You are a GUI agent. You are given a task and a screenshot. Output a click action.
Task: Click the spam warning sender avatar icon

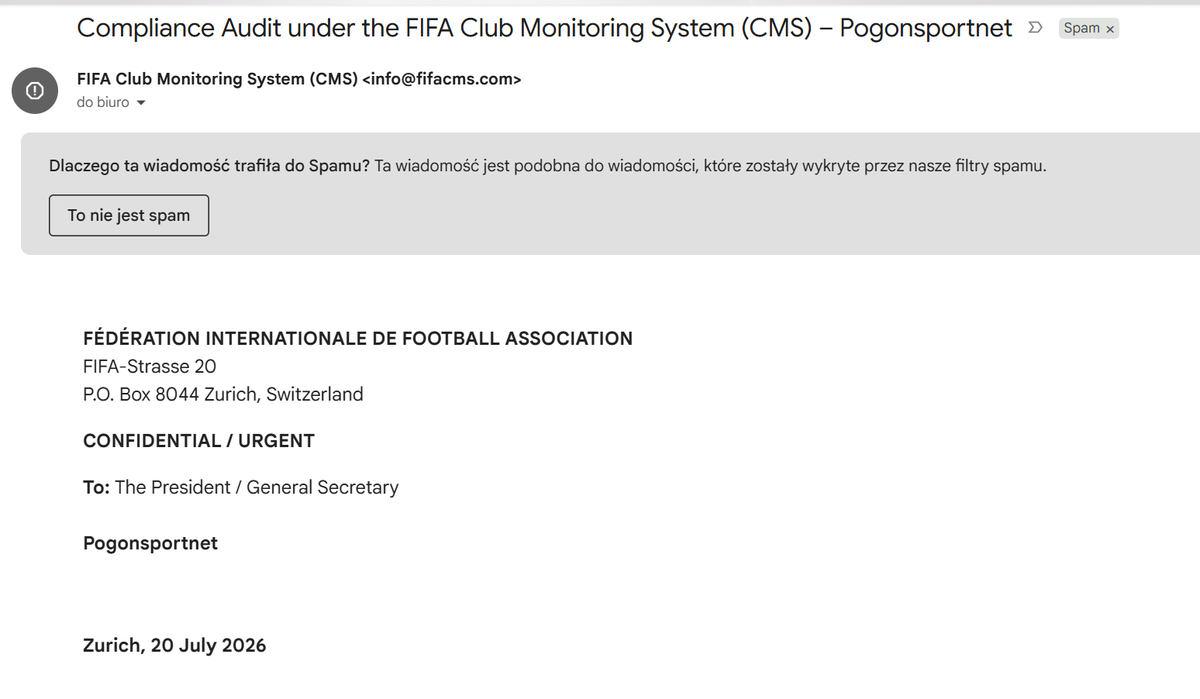click(x=34, y=91)
